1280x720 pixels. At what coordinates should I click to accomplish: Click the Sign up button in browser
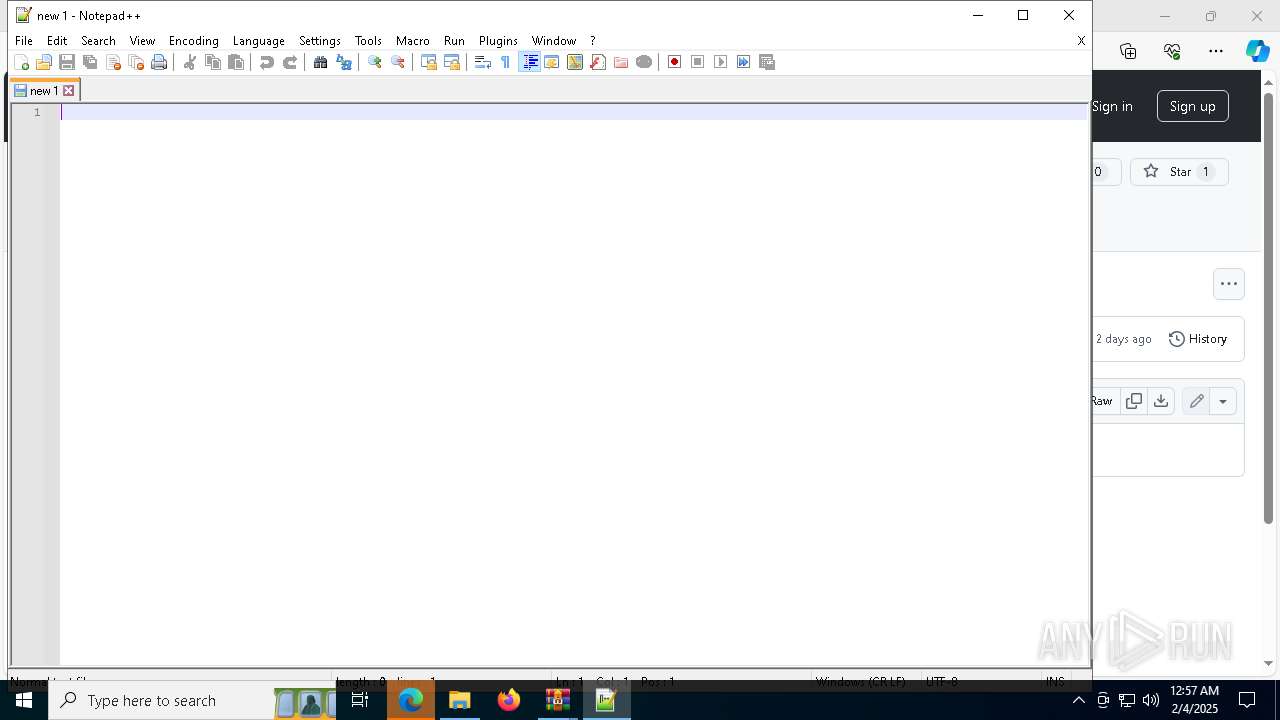1193,106
